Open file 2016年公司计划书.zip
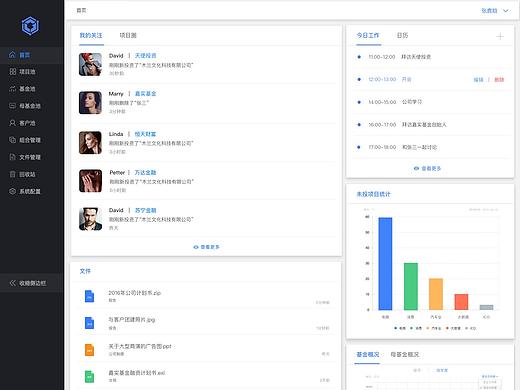Viewport: 520px width, 390px height. point(135,293)
